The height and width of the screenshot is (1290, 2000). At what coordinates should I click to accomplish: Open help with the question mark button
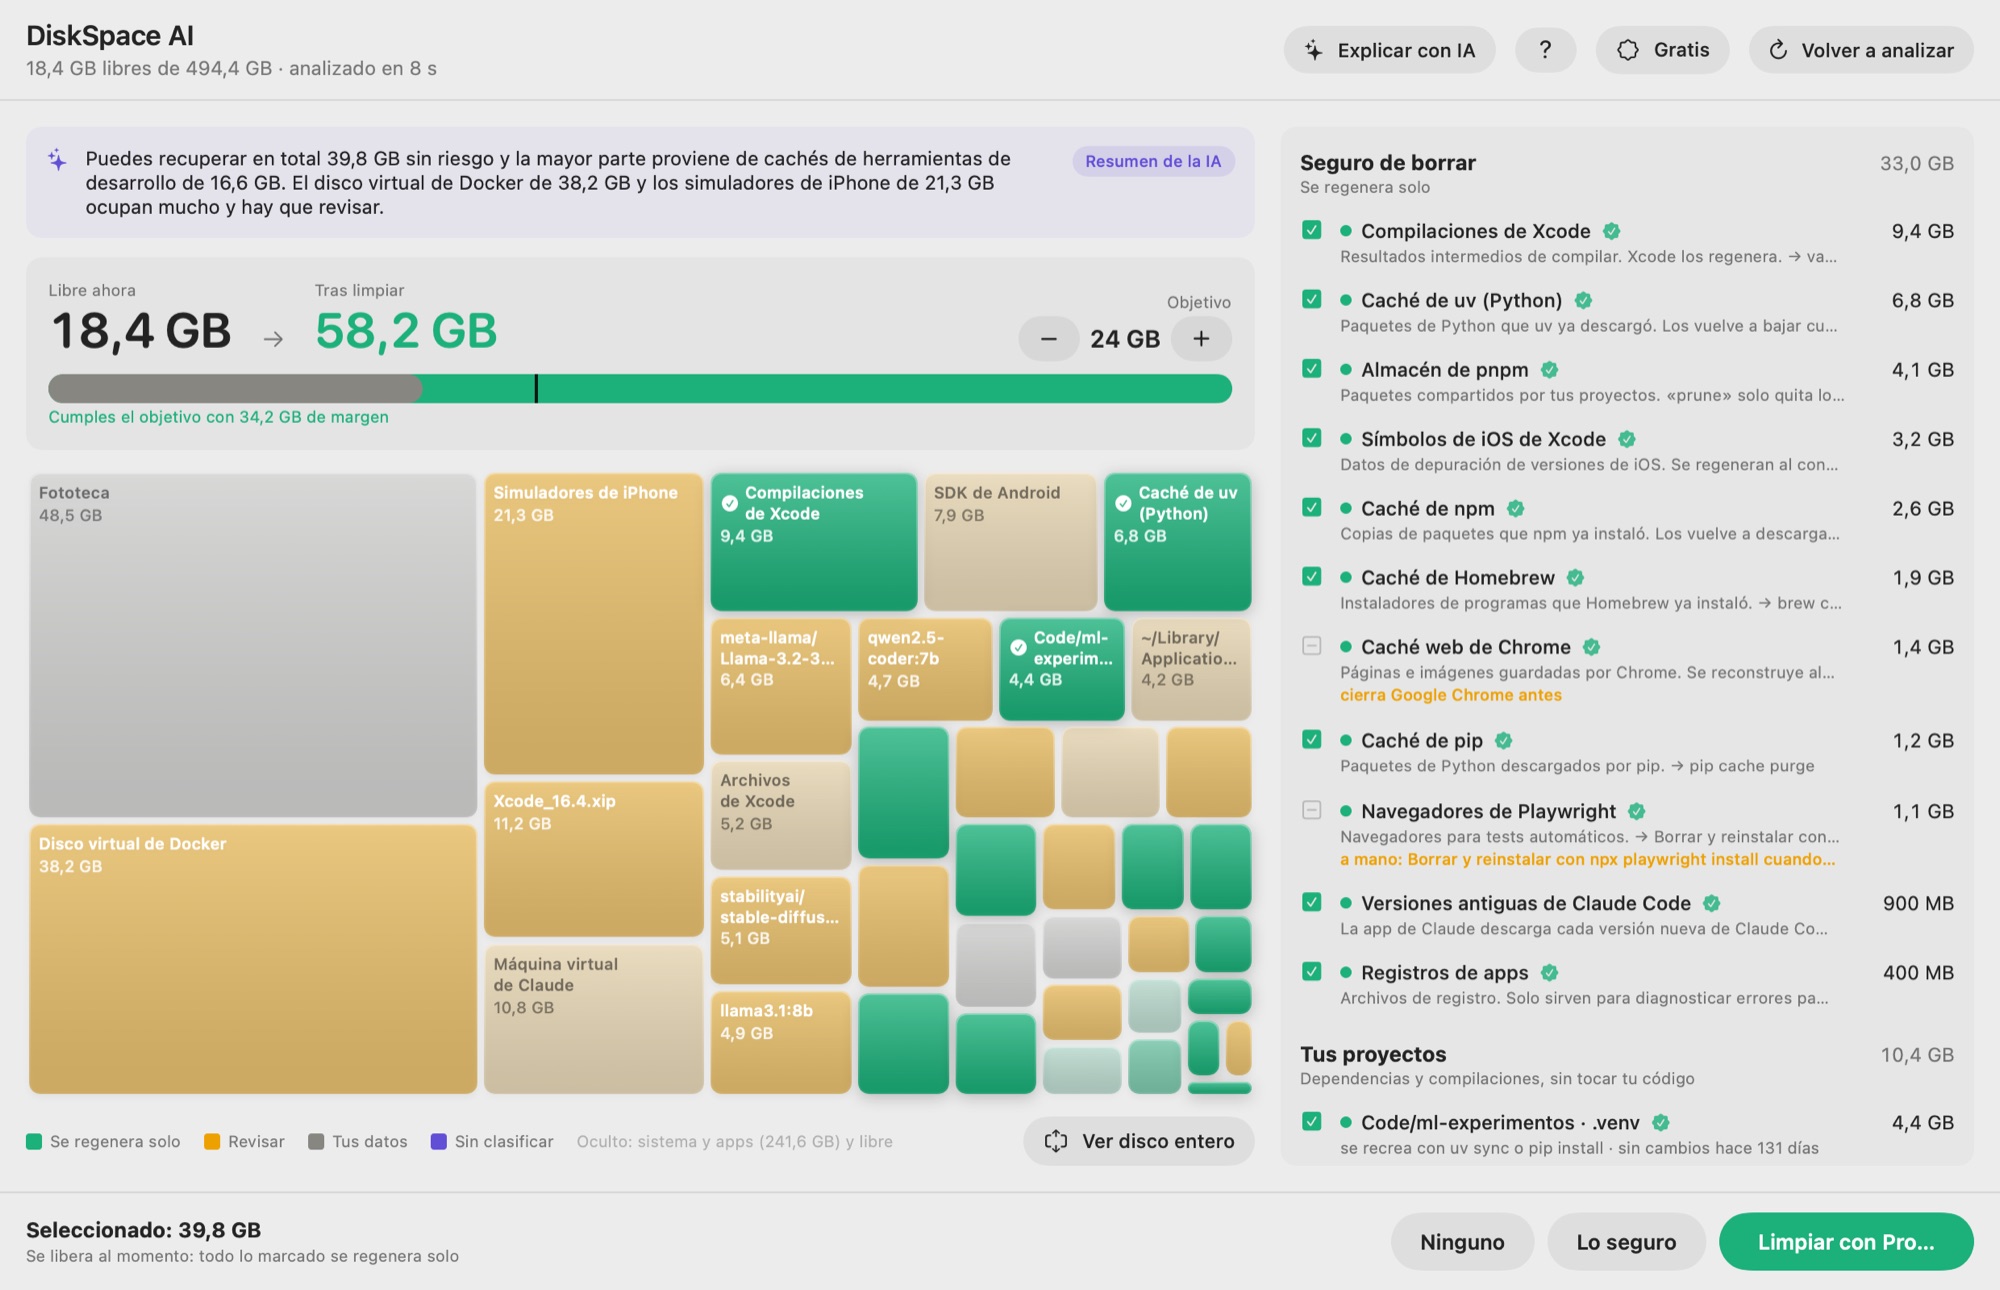1545,50
